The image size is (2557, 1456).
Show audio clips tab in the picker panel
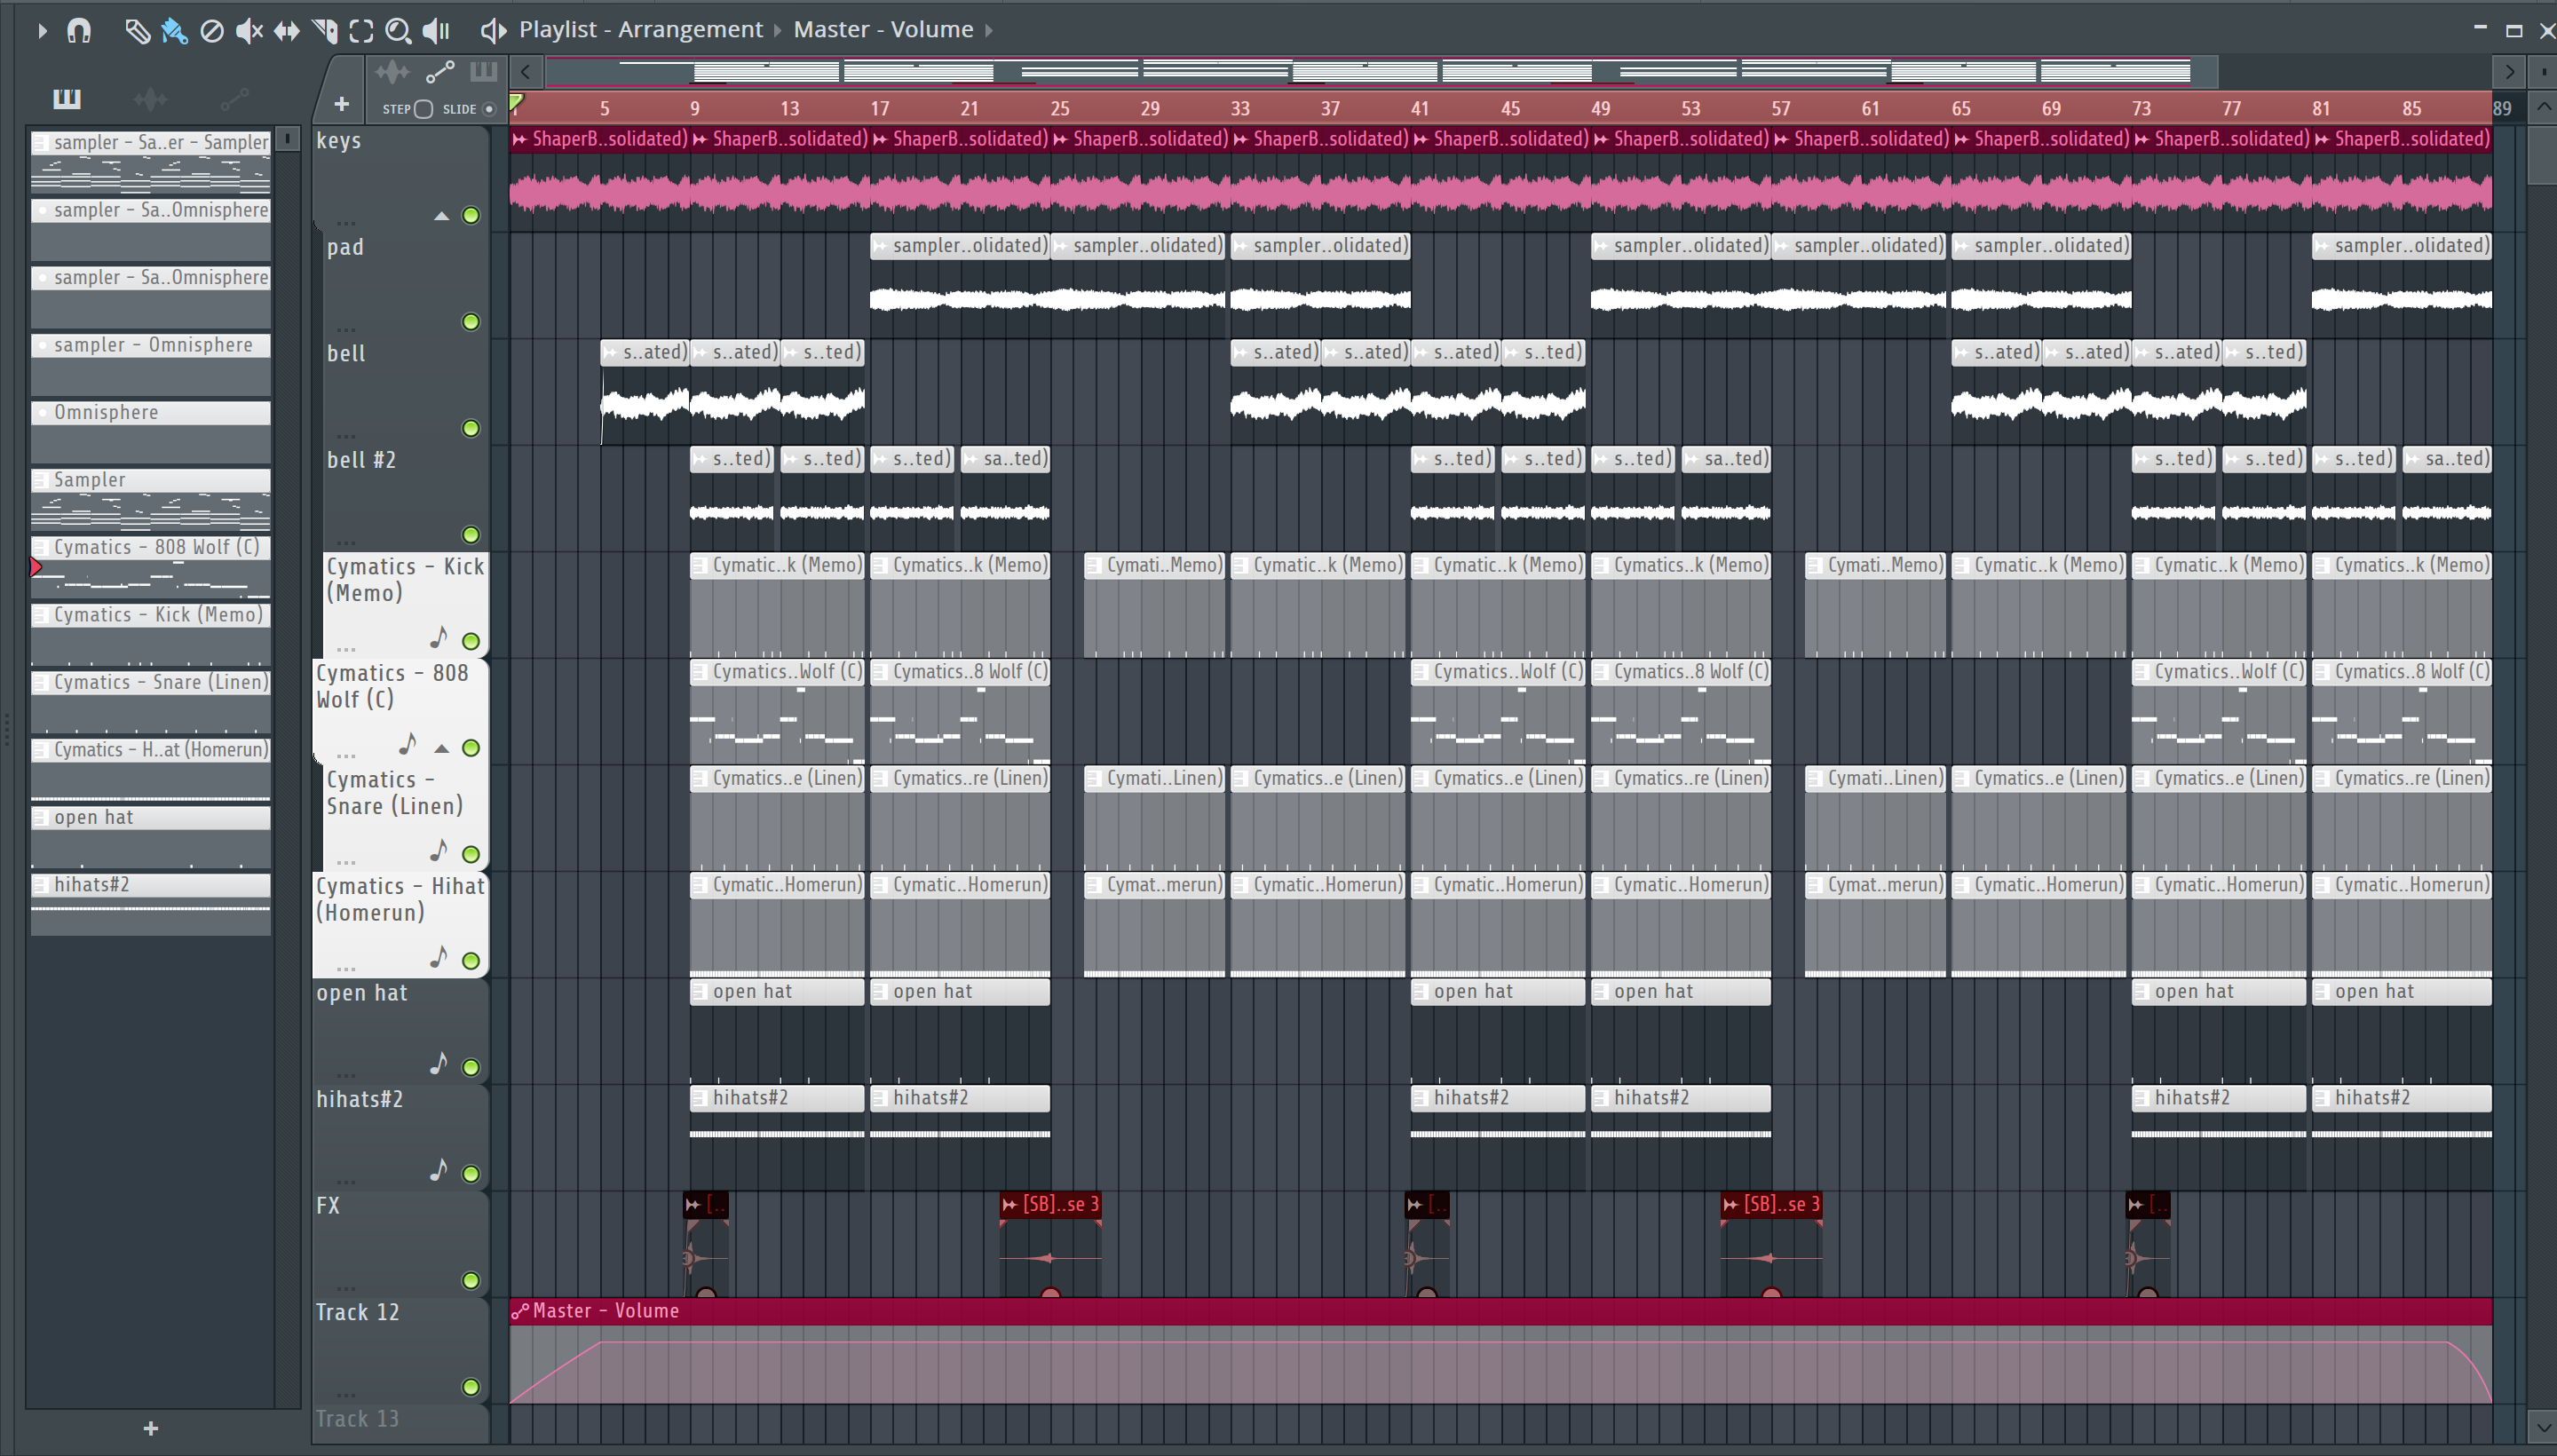pyautogui.click(x=150, y=98)
